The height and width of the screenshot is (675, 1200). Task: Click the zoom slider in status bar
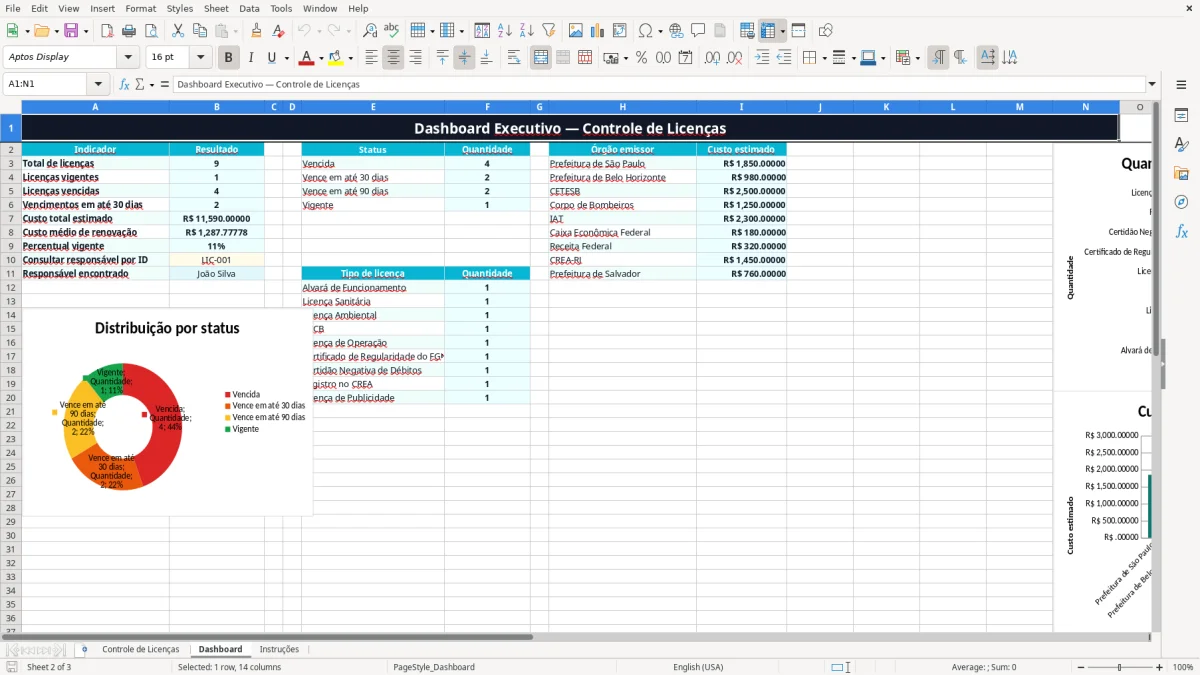[x=1119, y=667]
